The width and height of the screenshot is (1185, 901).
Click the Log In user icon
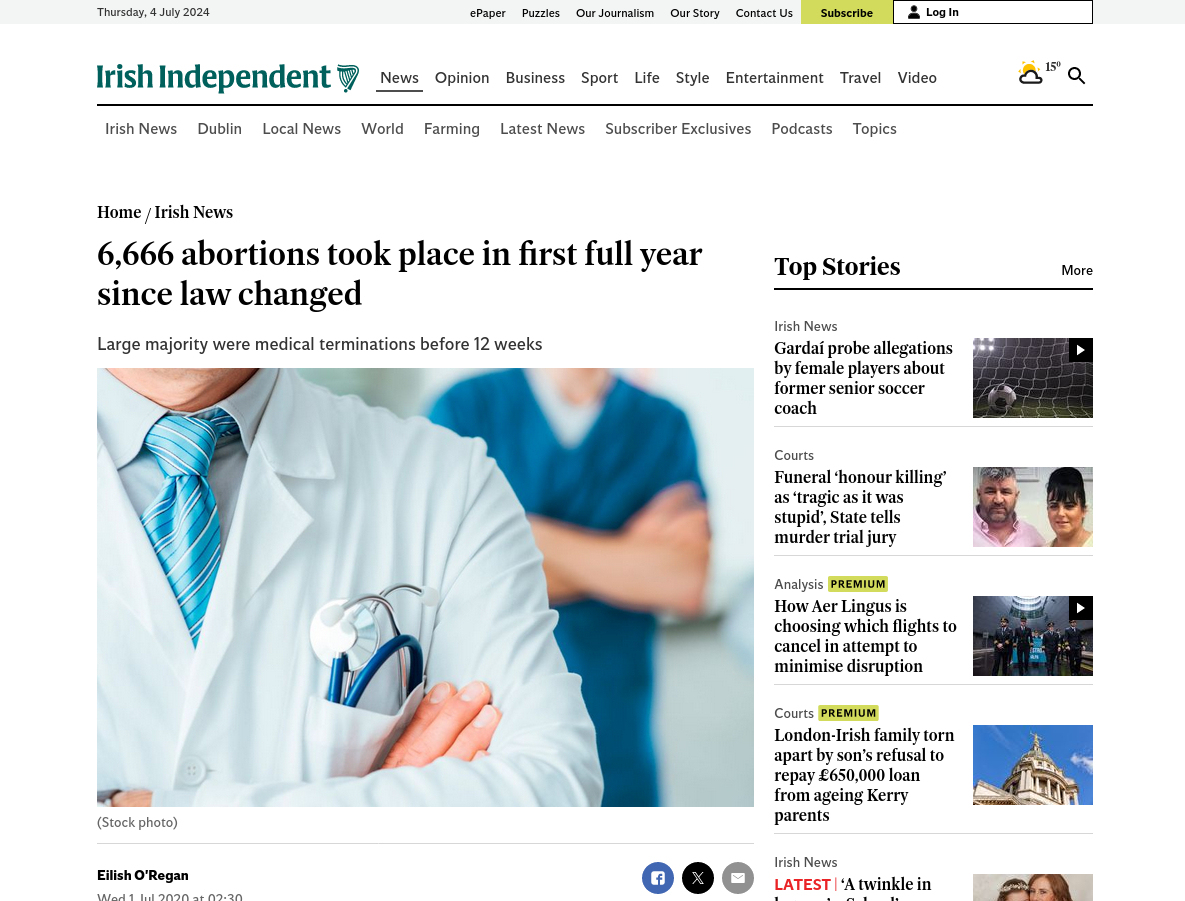pos(914,12)
